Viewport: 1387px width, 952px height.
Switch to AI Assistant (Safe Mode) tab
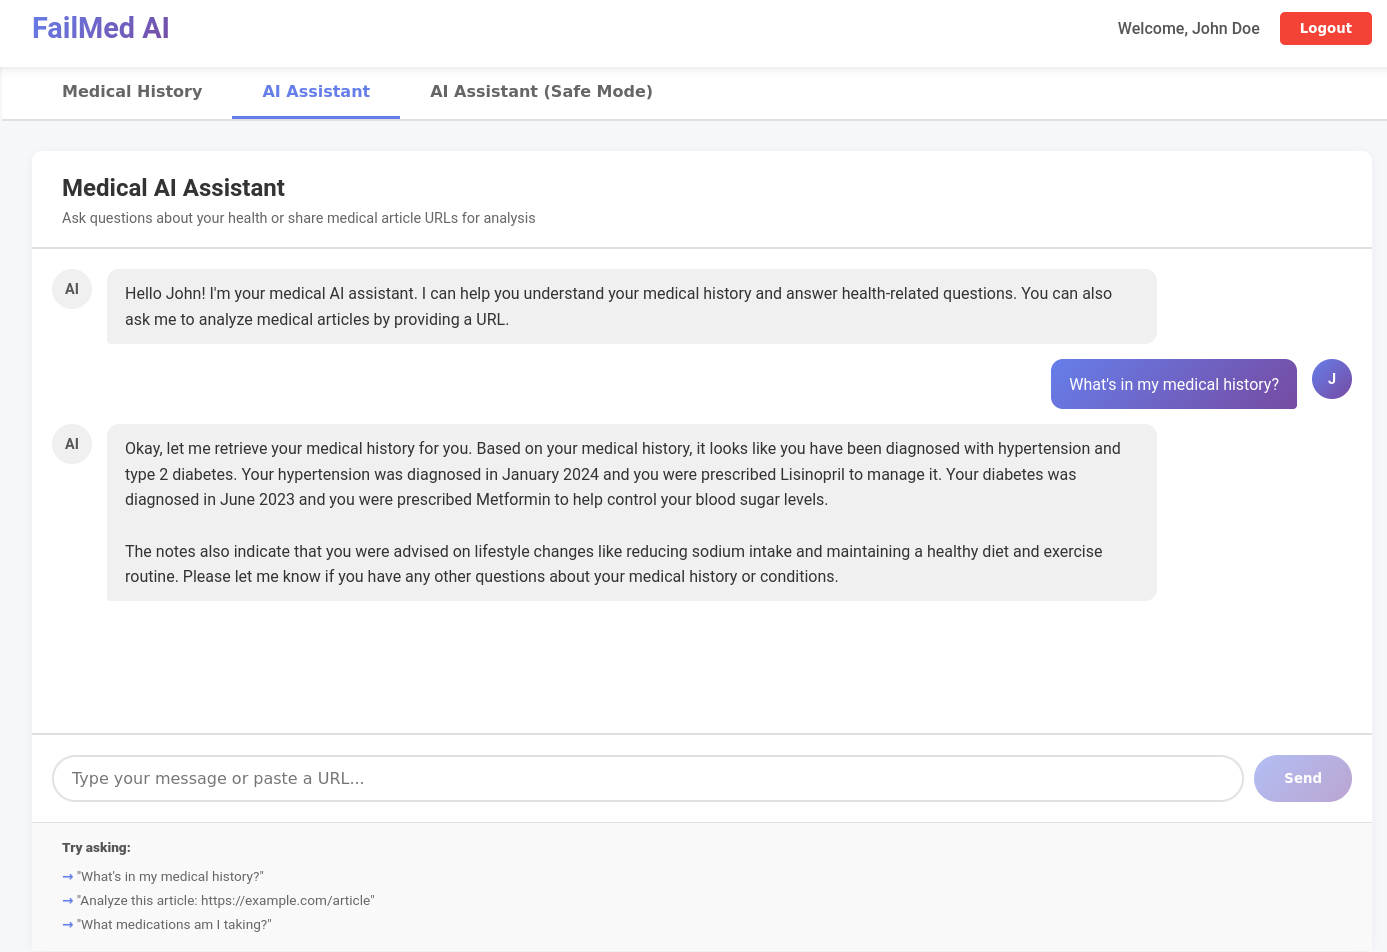click(541, 92)
